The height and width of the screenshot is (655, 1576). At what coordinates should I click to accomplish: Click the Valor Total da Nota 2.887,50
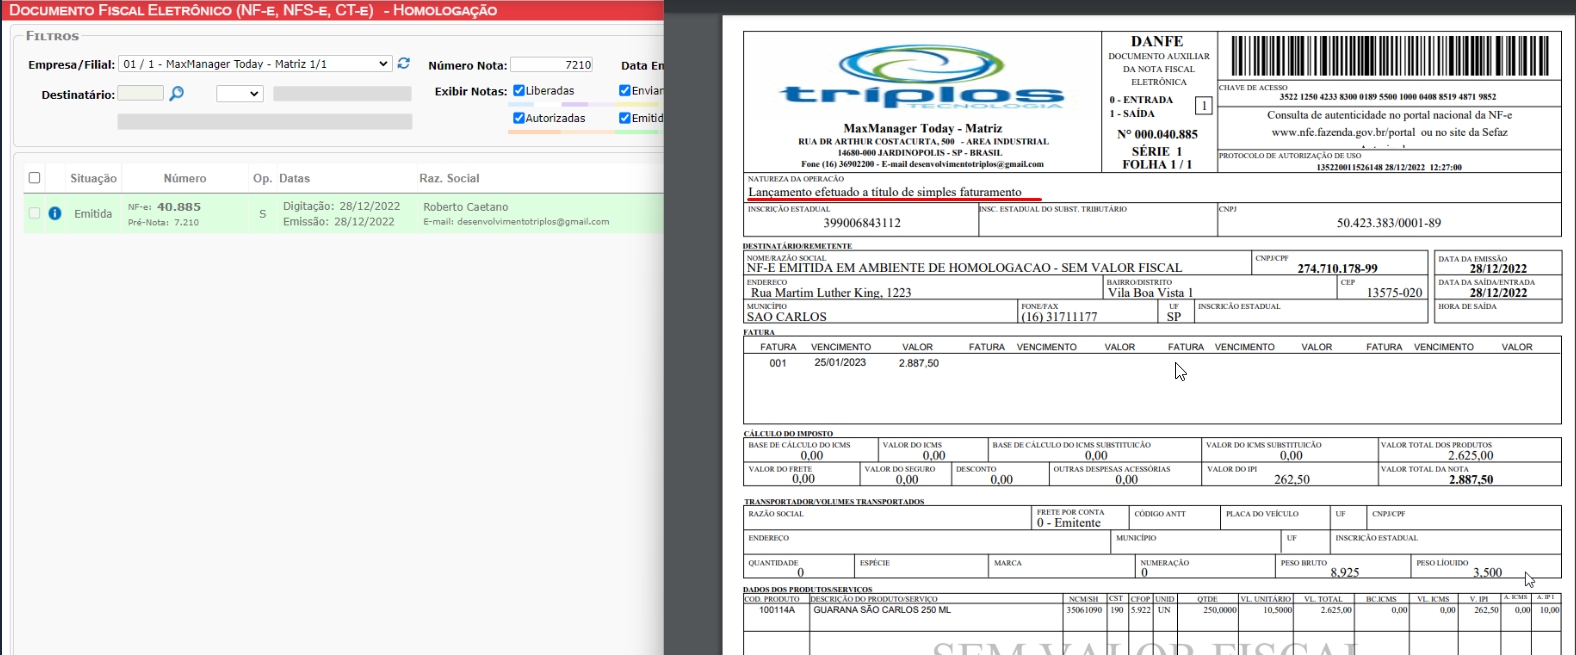(1470, 480)
